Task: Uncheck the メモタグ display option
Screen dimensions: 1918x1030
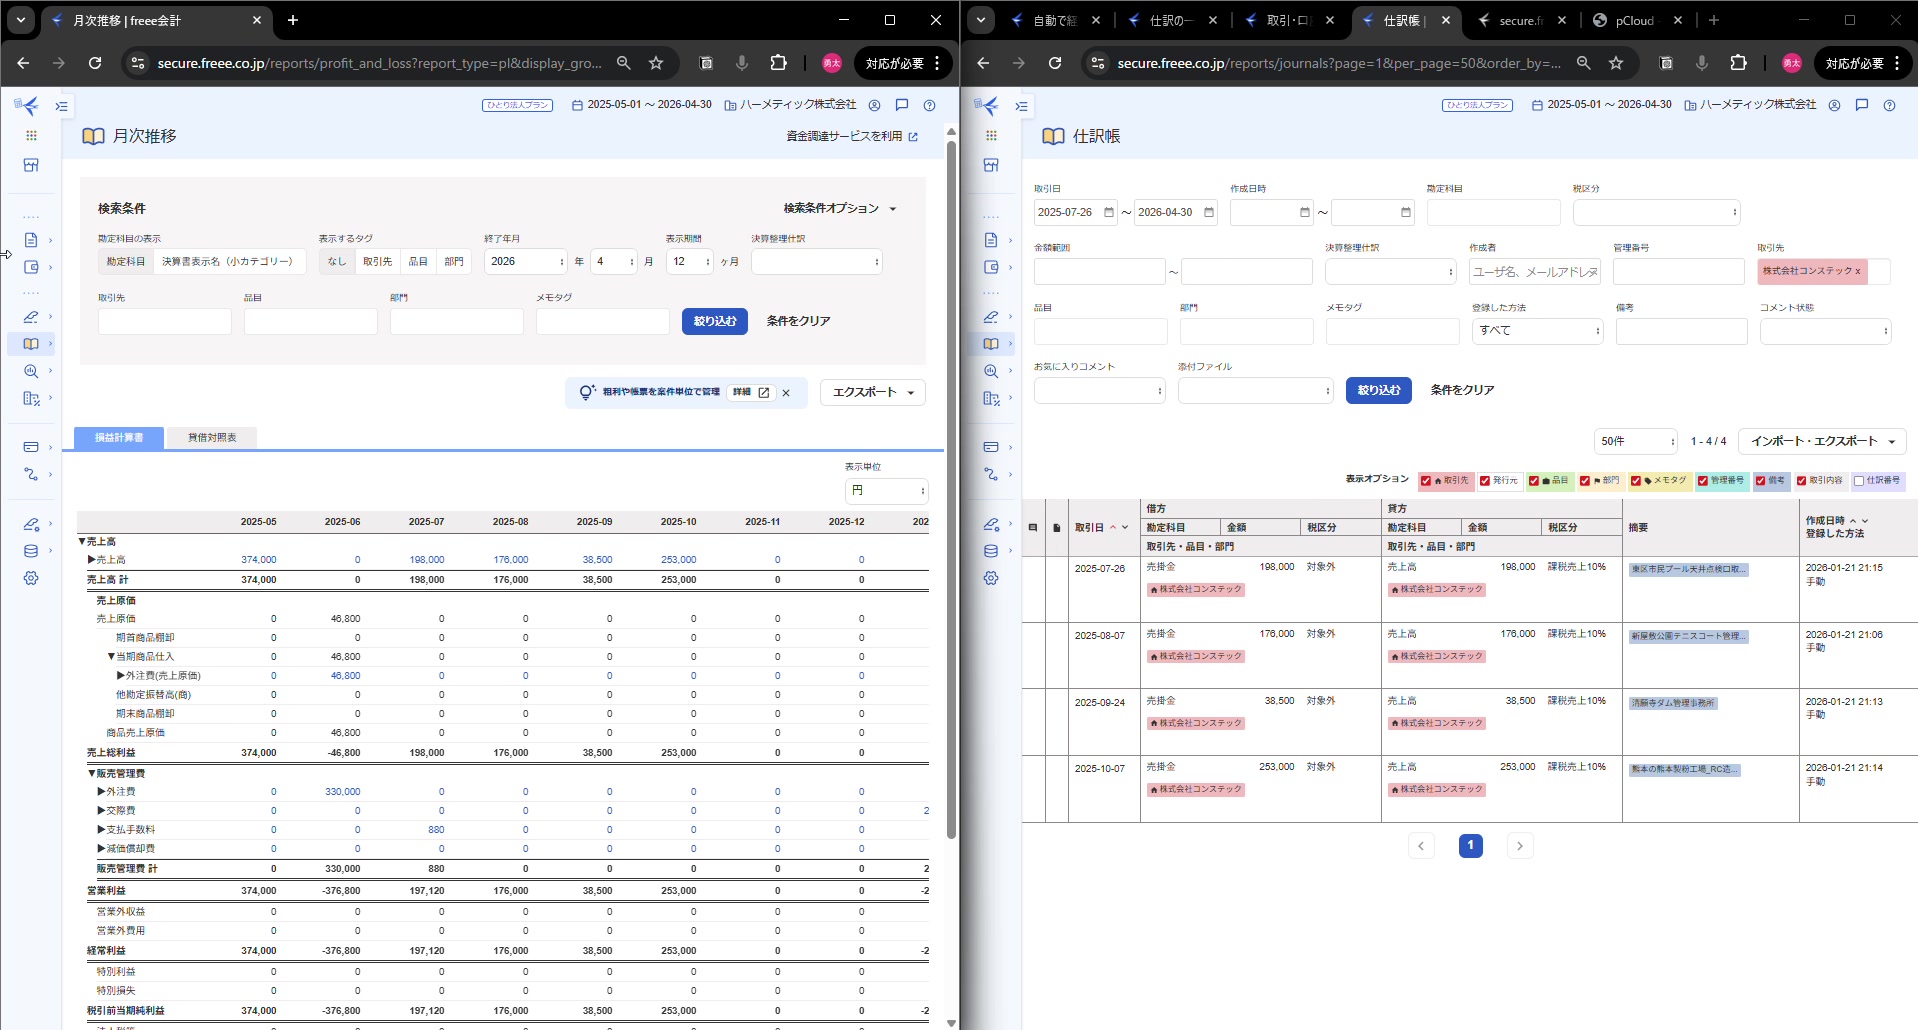Action: pos(1636,481)
